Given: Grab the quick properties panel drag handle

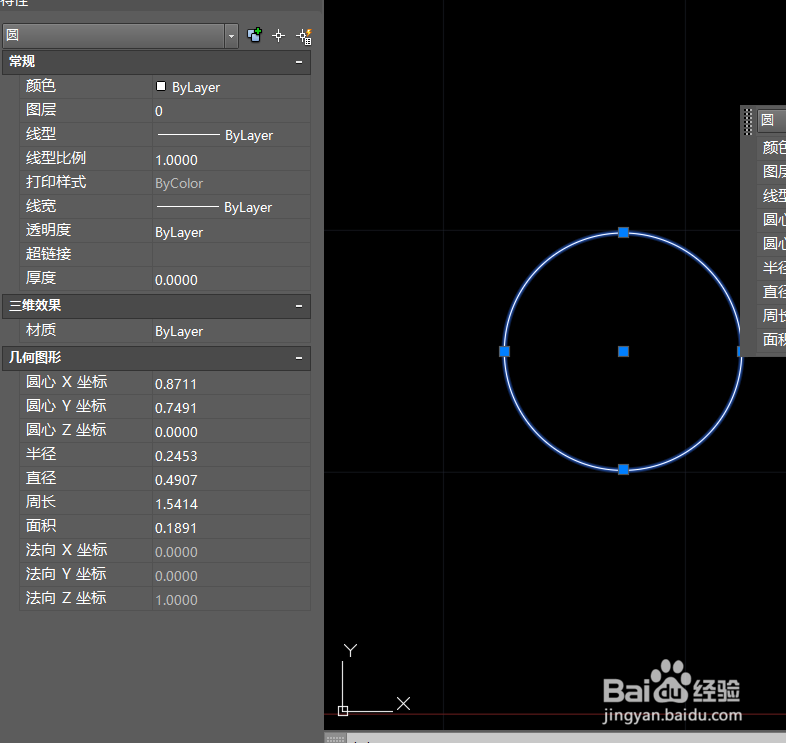Looking at the screenshot, I should tap(747, 122).
